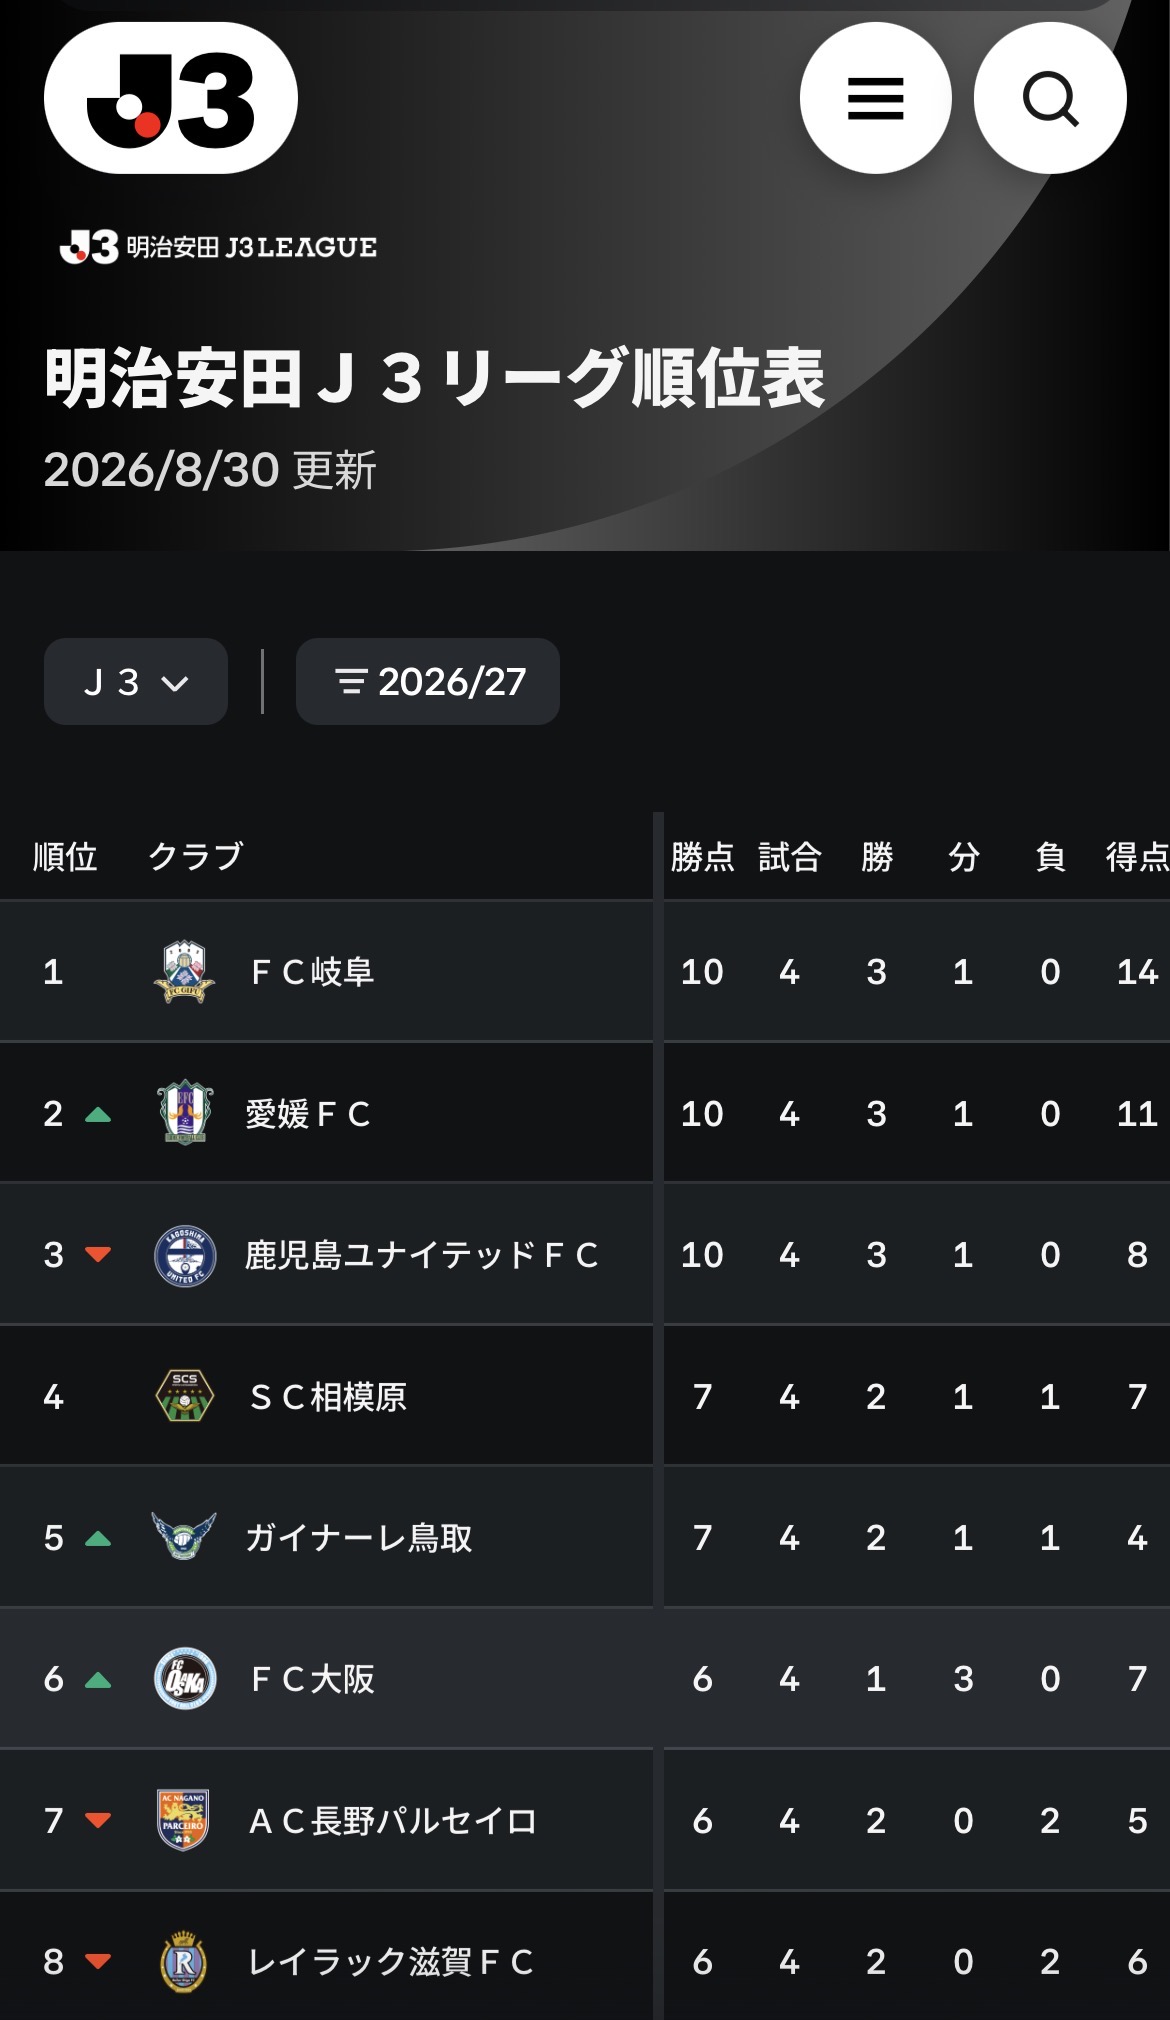This screenshot has width=1170, height=2020.
Task: Click レイラック滋賀FC crest
Action: (184, 1961)
